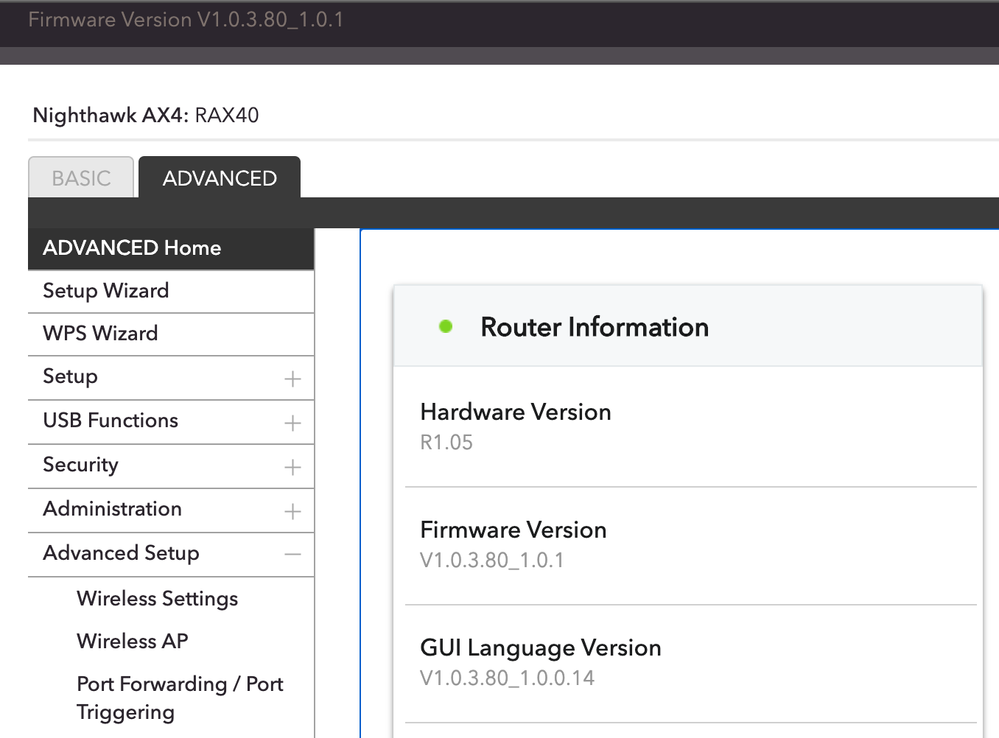The image size is (999, 738).
Task: Launch the Setup Wizard
Action: [x=171, y=291]
